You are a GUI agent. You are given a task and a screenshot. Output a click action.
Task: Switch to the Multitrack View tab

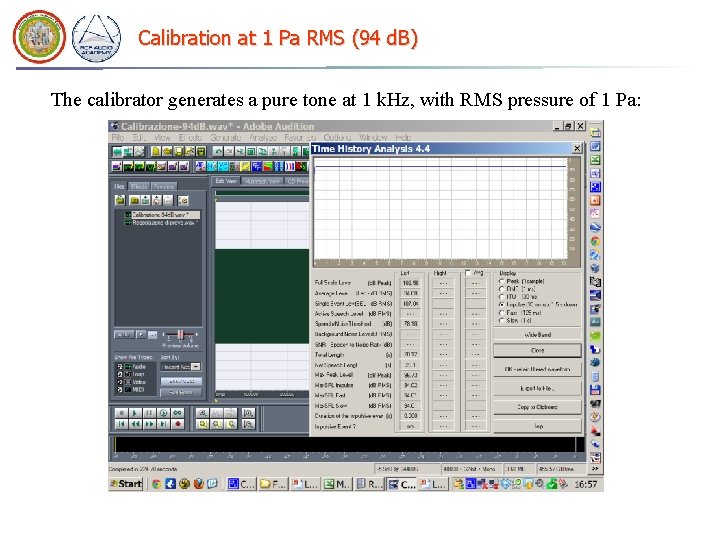pyautogui.click(x=262, y=181)
